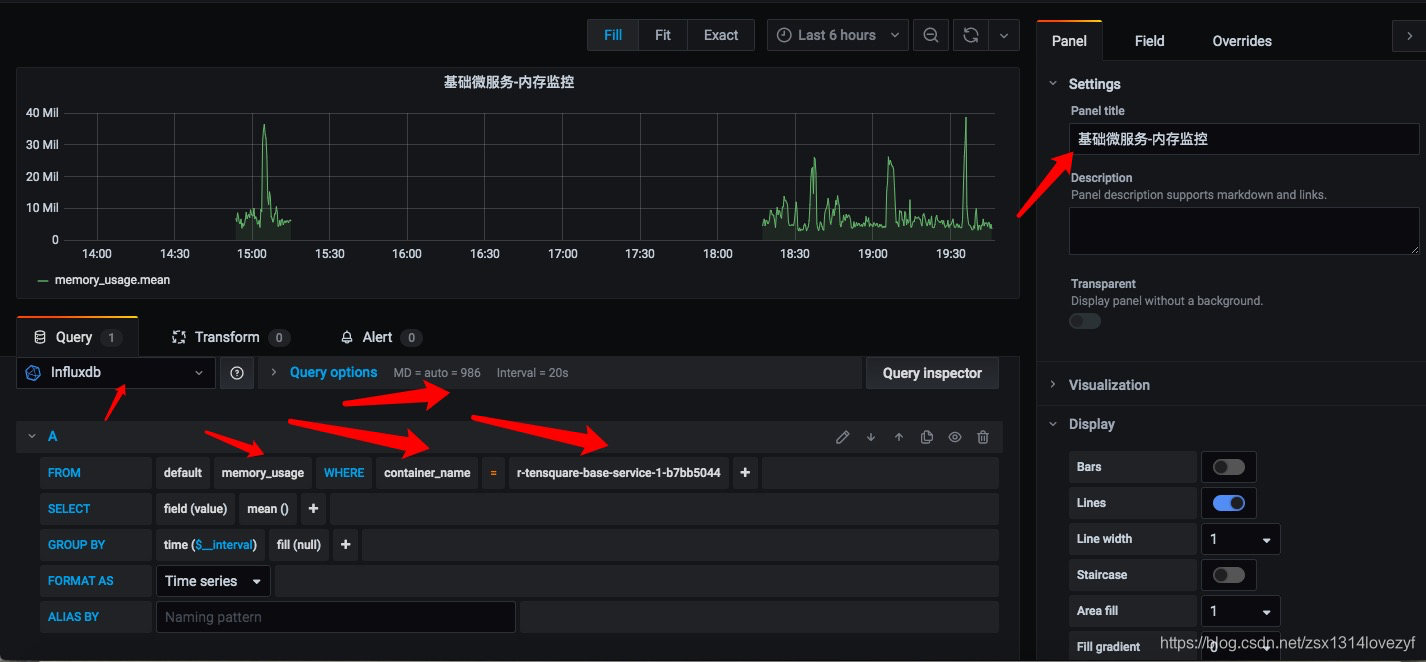Click the Naming pattern alias field
Viewport: 1426px width, 662px height.
336,617
